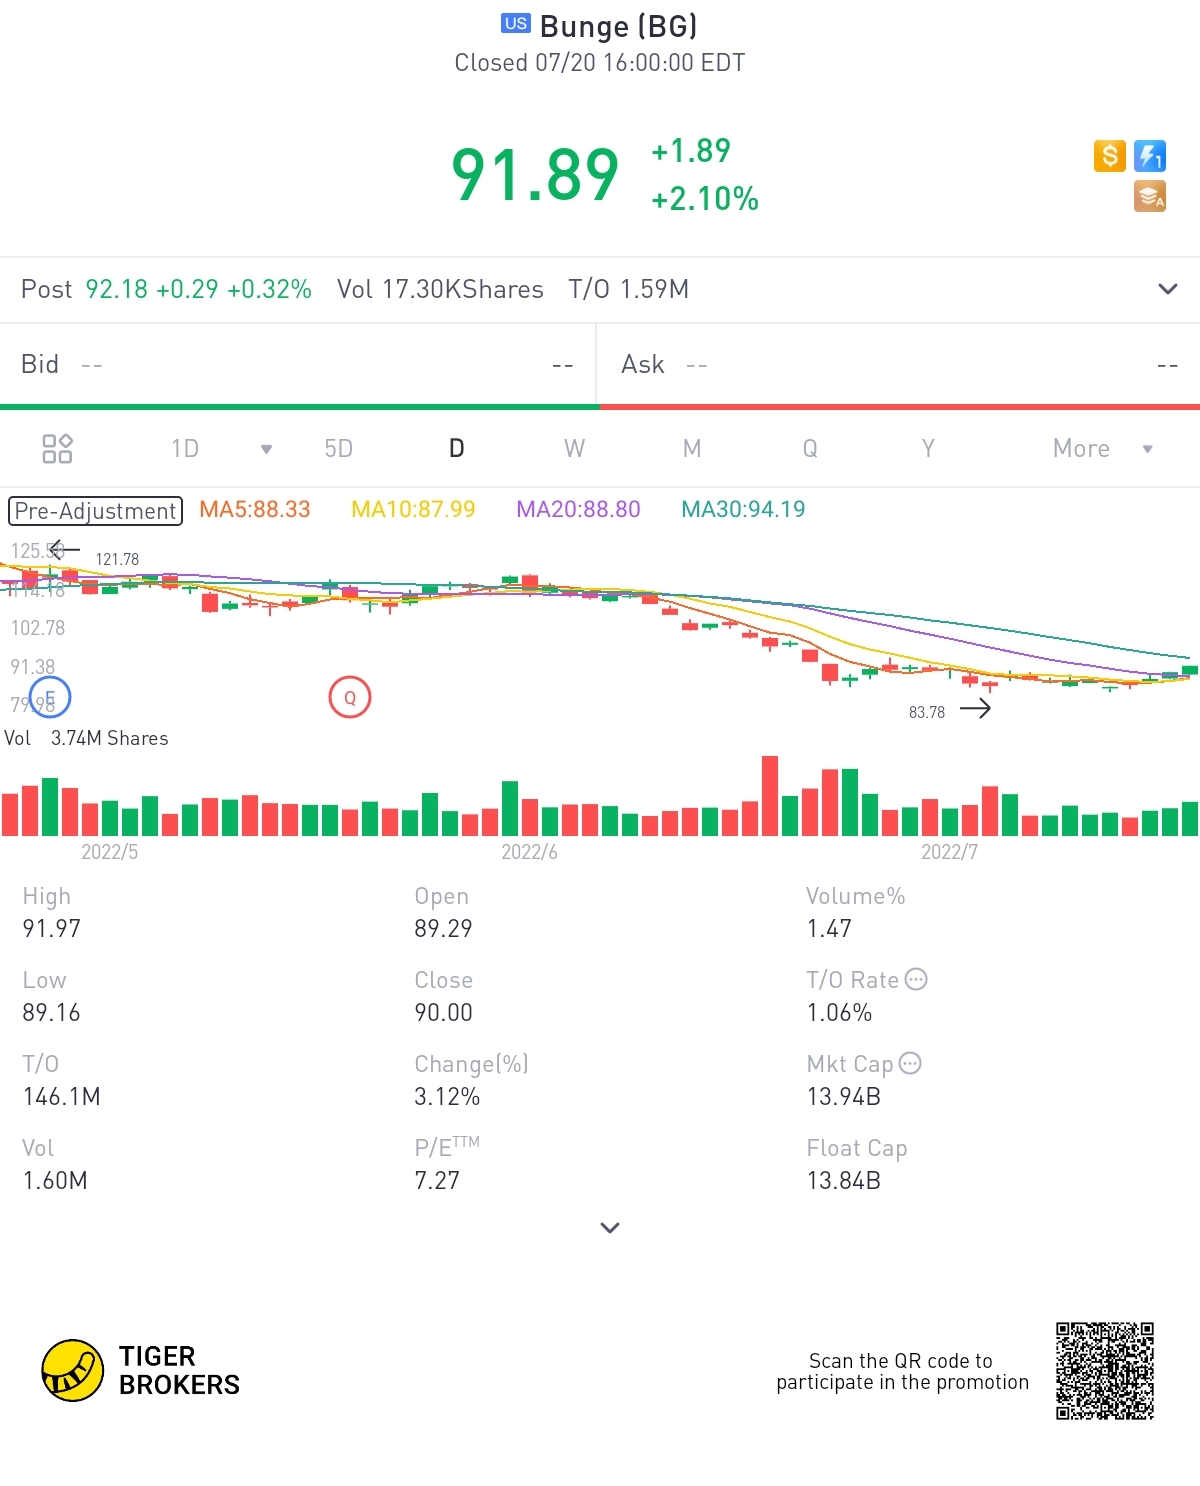Tap the Bid price row

(298, 364)
